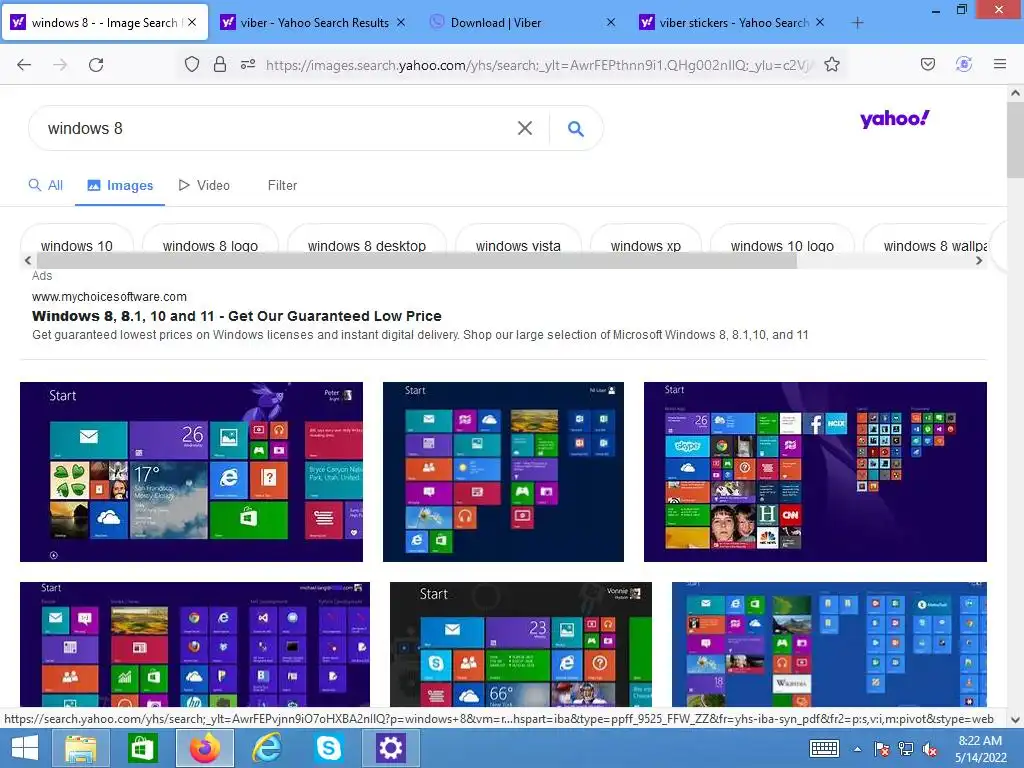Reload the current page

[96, 65]
